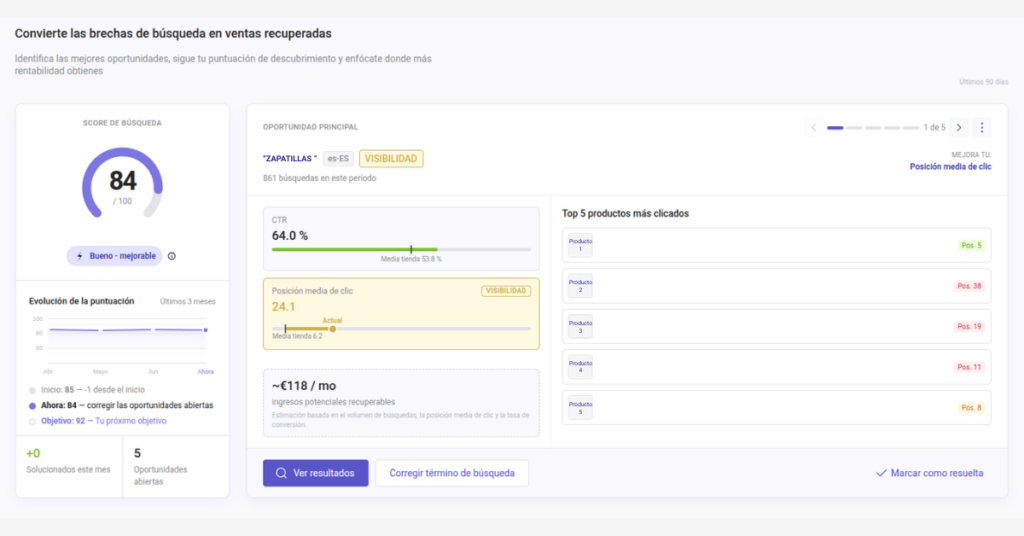Click the +0 Solucionados este mes figure

click(x=33, y=453)
